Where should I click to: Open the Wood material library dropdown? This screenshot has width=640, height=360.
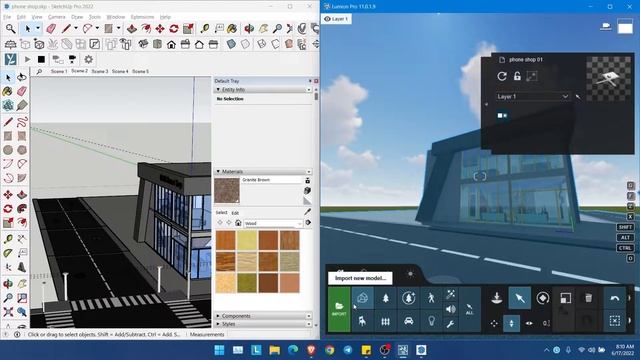273,223
